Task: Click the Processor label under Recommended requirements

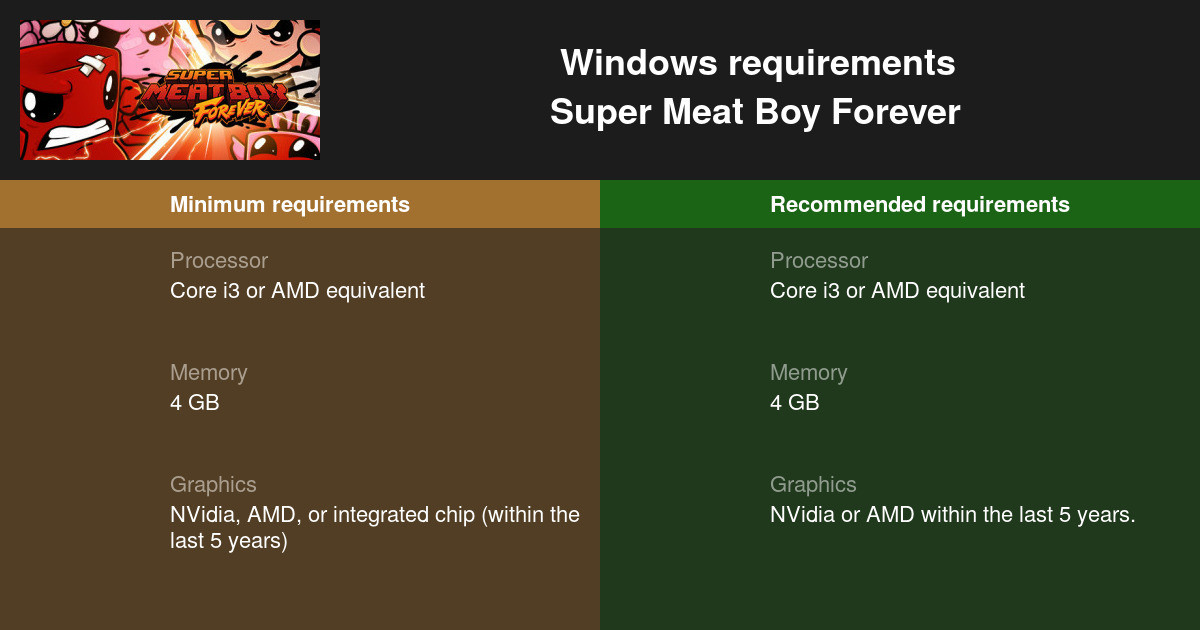Action: click(819, 261)
